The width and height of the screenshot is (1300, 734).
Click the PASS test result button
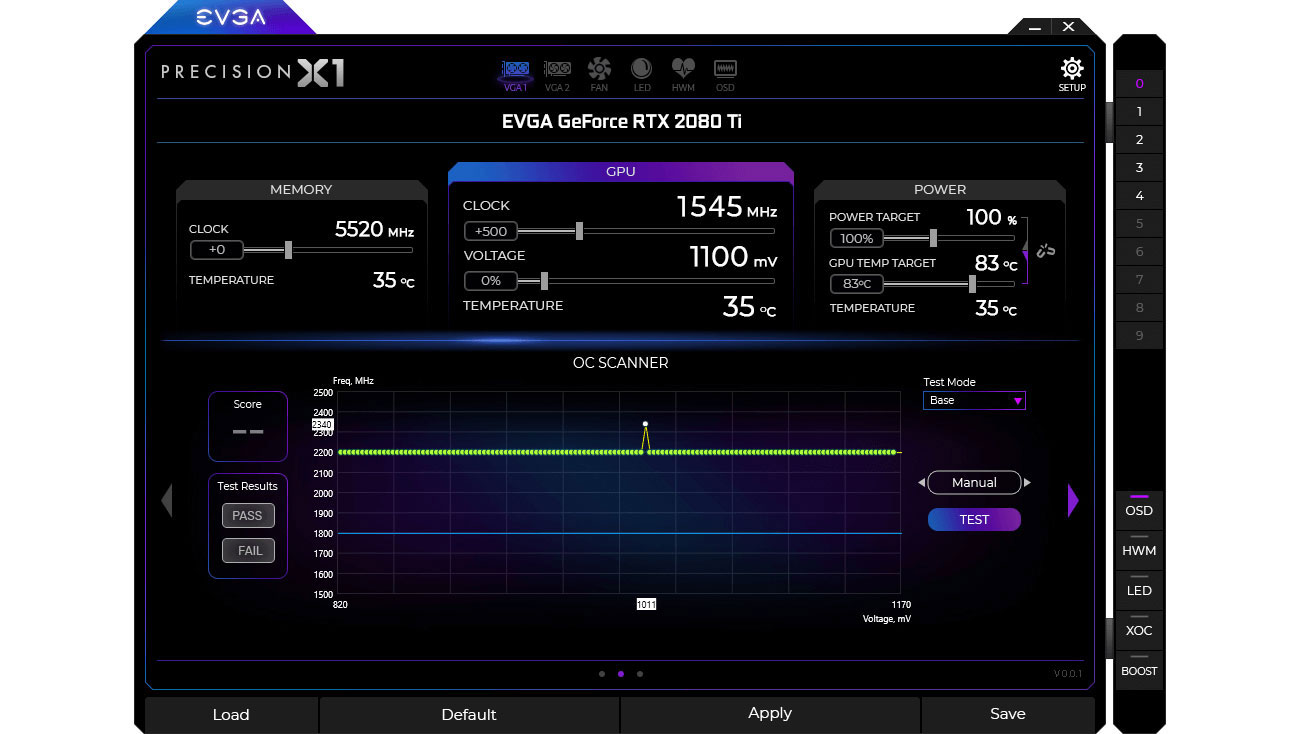coord(247,516)
